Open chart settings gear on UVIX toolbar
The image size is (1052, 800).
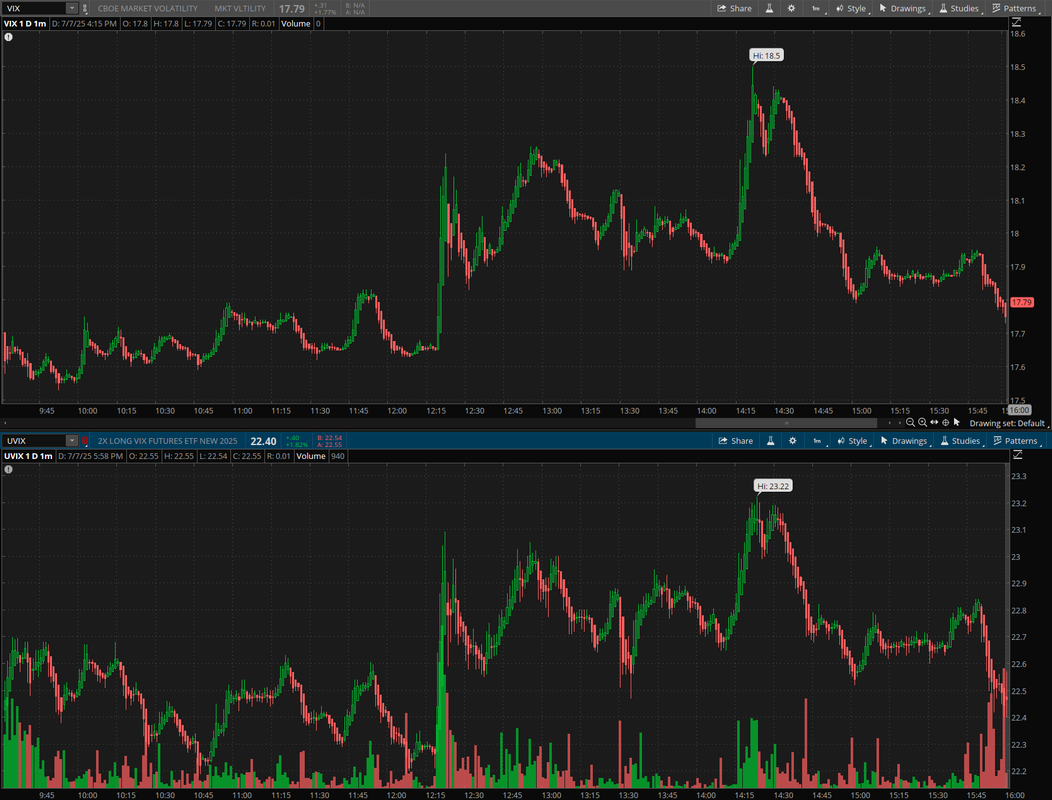[x=792, y=440]
